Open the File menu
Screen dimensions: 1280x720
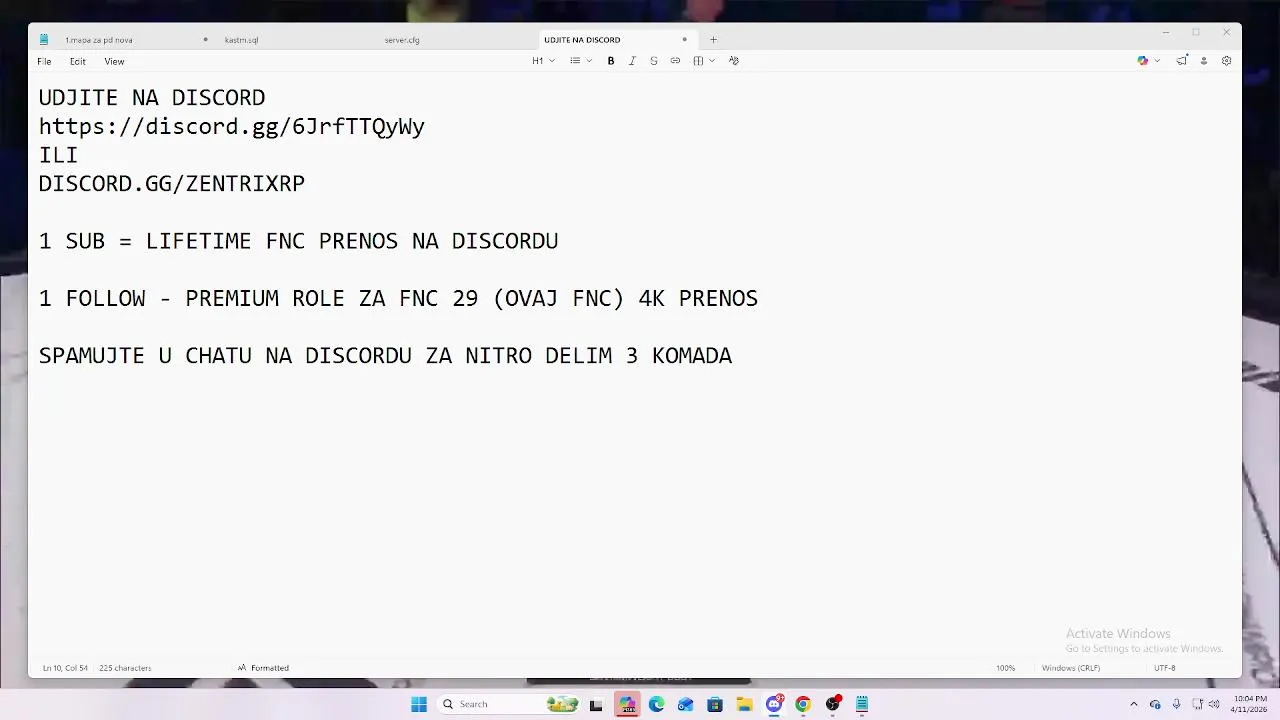pyautogui.click(x=44, y=61)
